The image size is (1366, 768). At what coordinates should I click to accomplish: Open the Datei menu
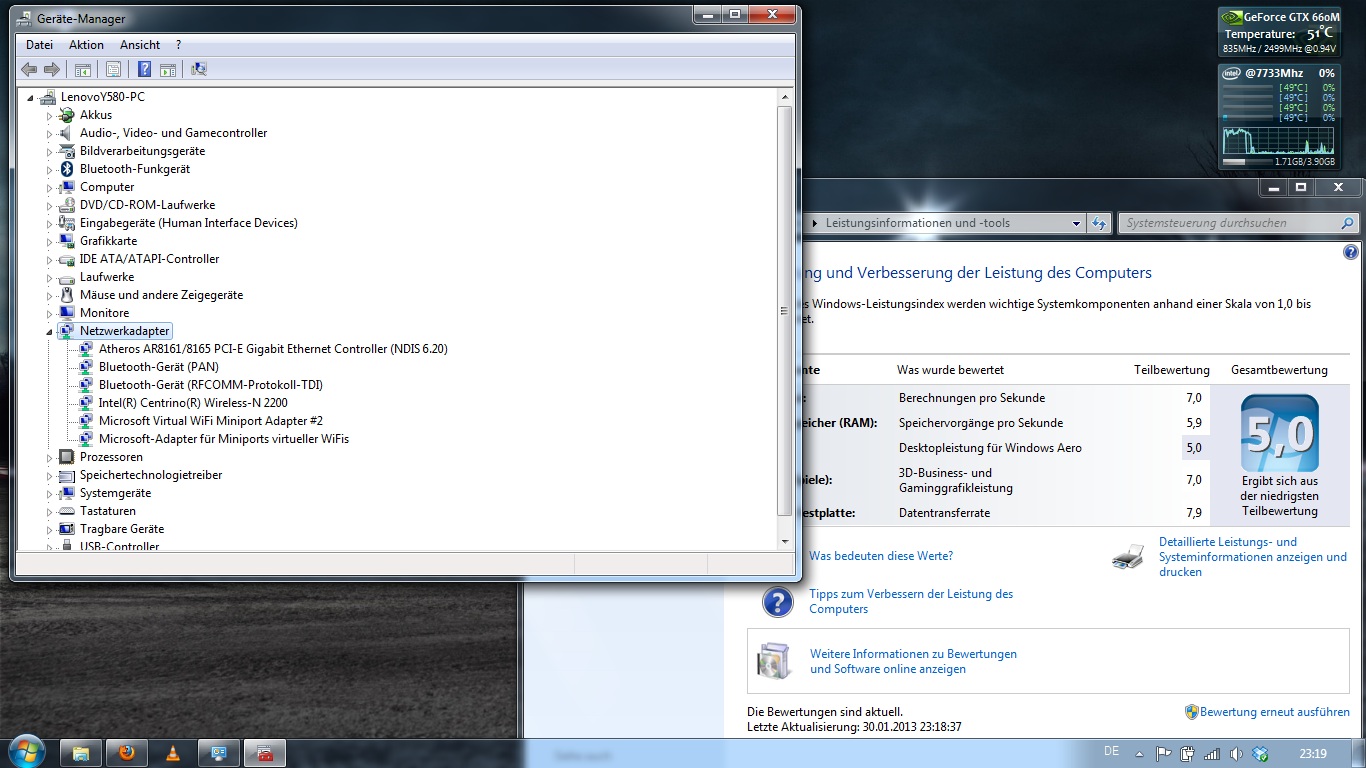pyautogui.click(x=40, y=45)
